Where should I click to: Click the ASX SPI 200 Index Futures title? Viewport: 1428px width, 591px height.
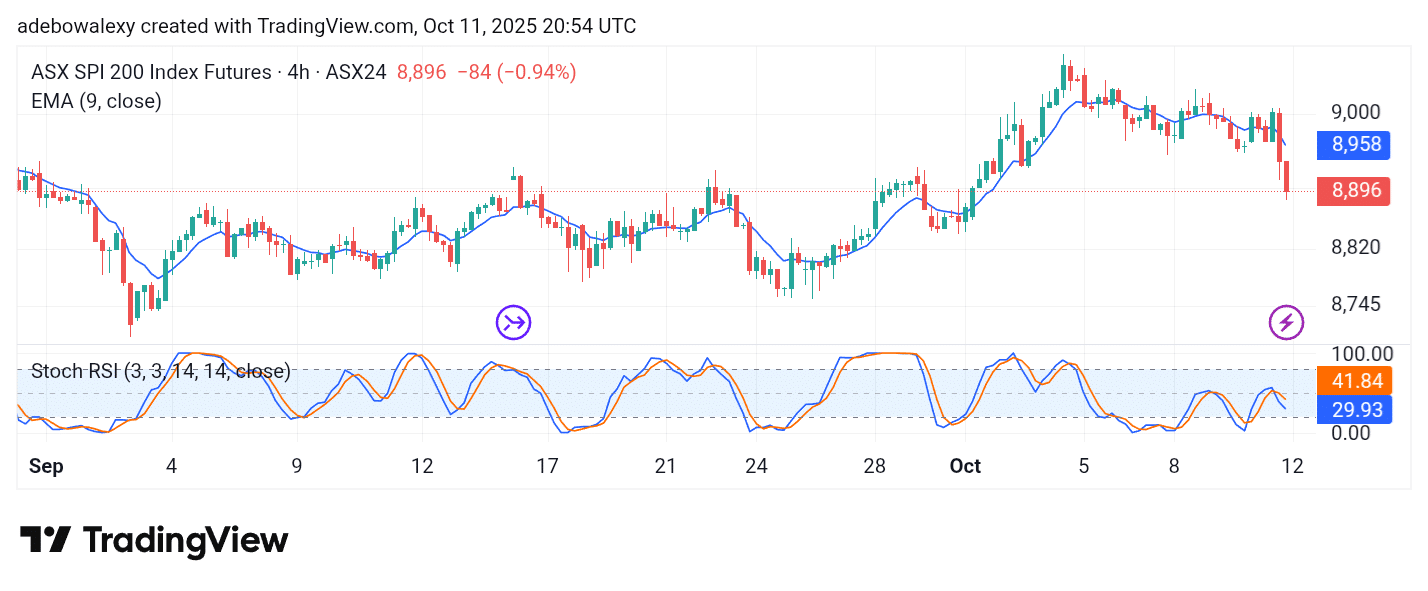(x=151, y=72)
